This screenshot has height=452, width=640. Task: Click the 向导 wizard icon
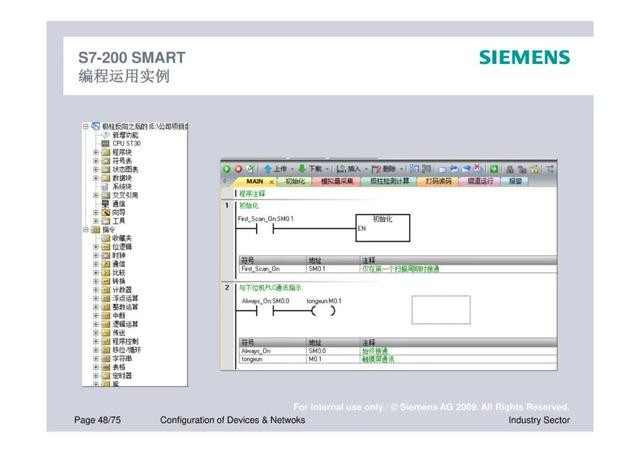105,212
